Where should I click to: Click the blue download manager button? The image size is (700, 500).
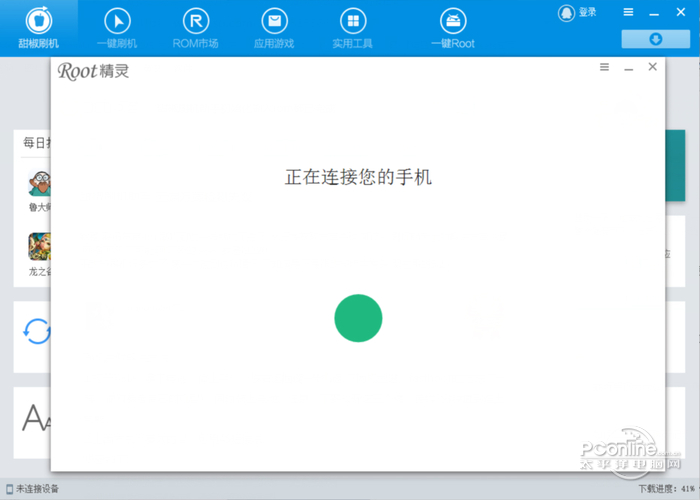click(655, 39)
